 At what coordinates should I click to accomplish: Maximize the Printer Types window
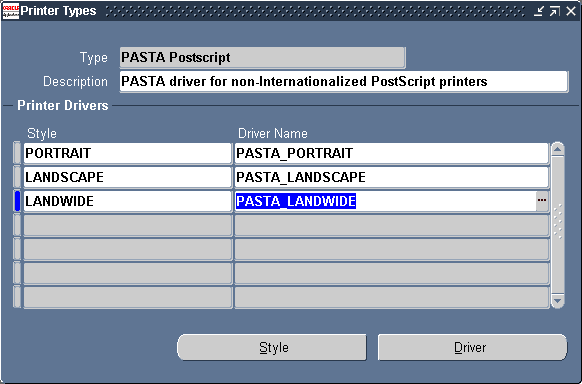(x=555, y=11)
